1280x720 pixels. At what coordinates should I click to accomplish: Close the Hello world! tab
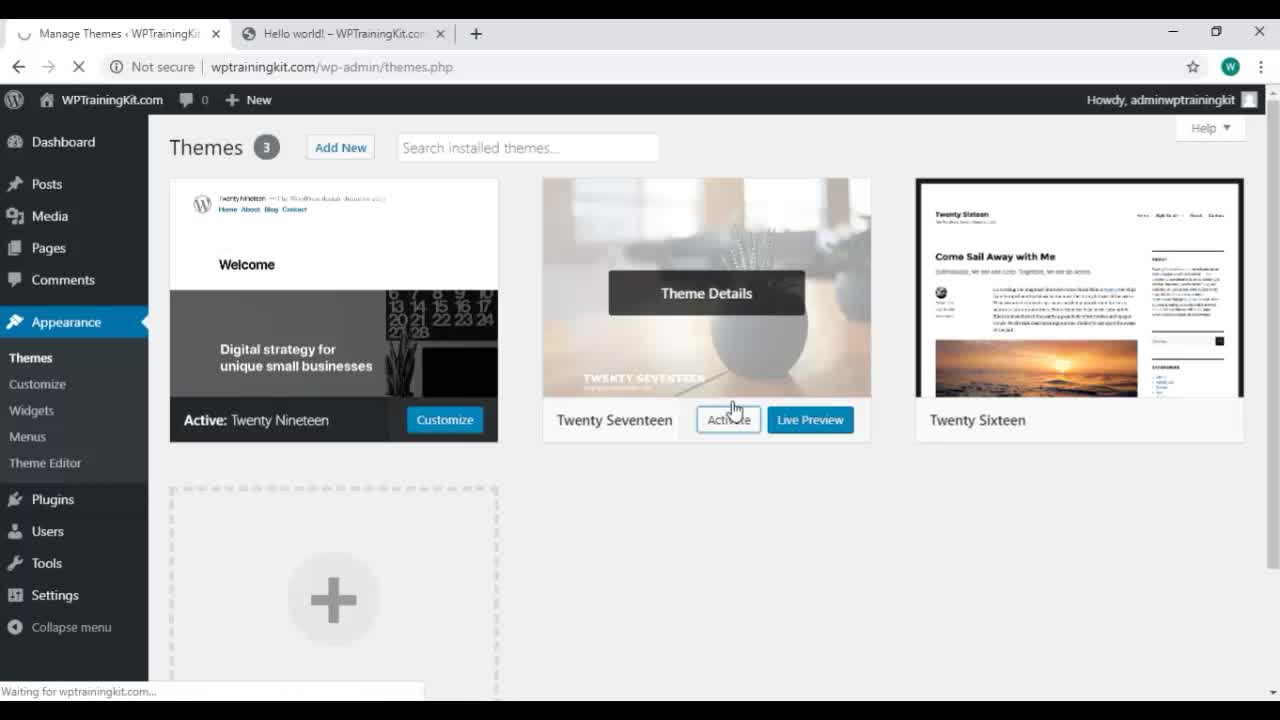[x=440, y=34]
